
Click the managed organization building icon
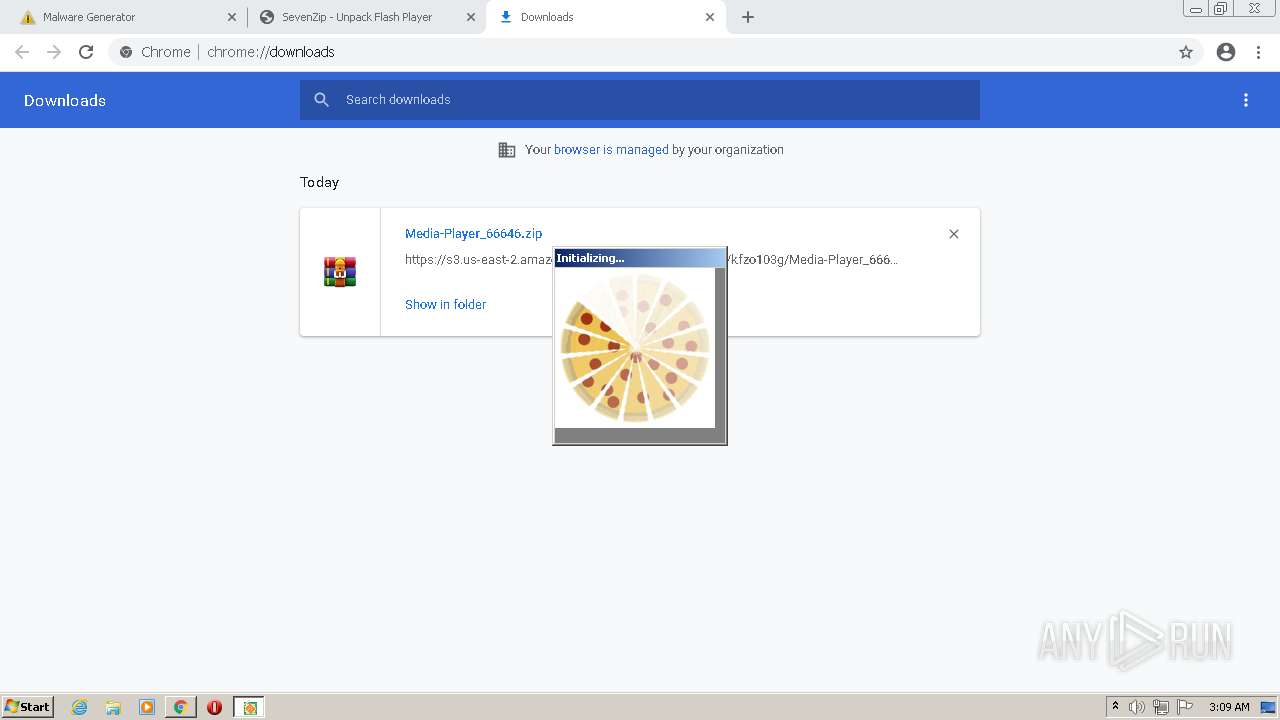(x=507, y=150)
